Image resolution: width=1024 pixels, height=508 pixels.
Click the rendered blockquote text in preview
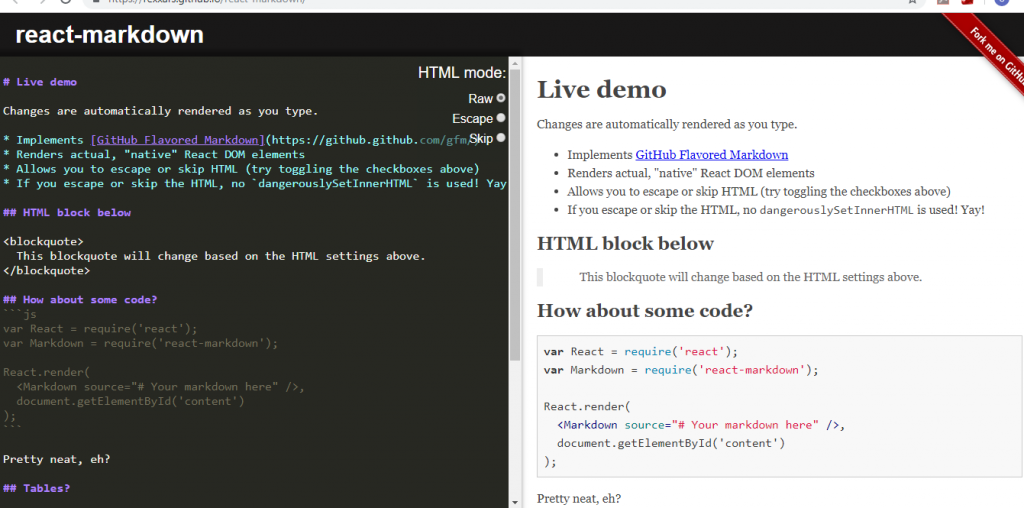coord(750,277)
